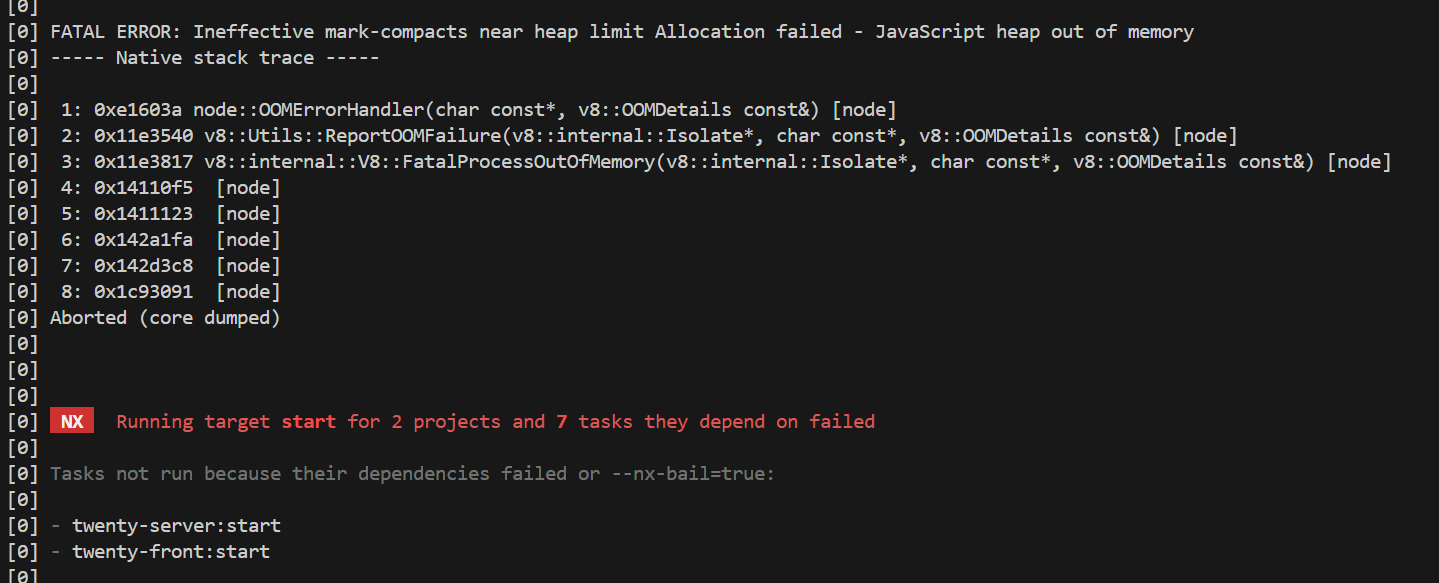The width and height of the screenshot is (1439, 583).
Task: Click stack frame address 0x1411123
Action: coord(143,214)
